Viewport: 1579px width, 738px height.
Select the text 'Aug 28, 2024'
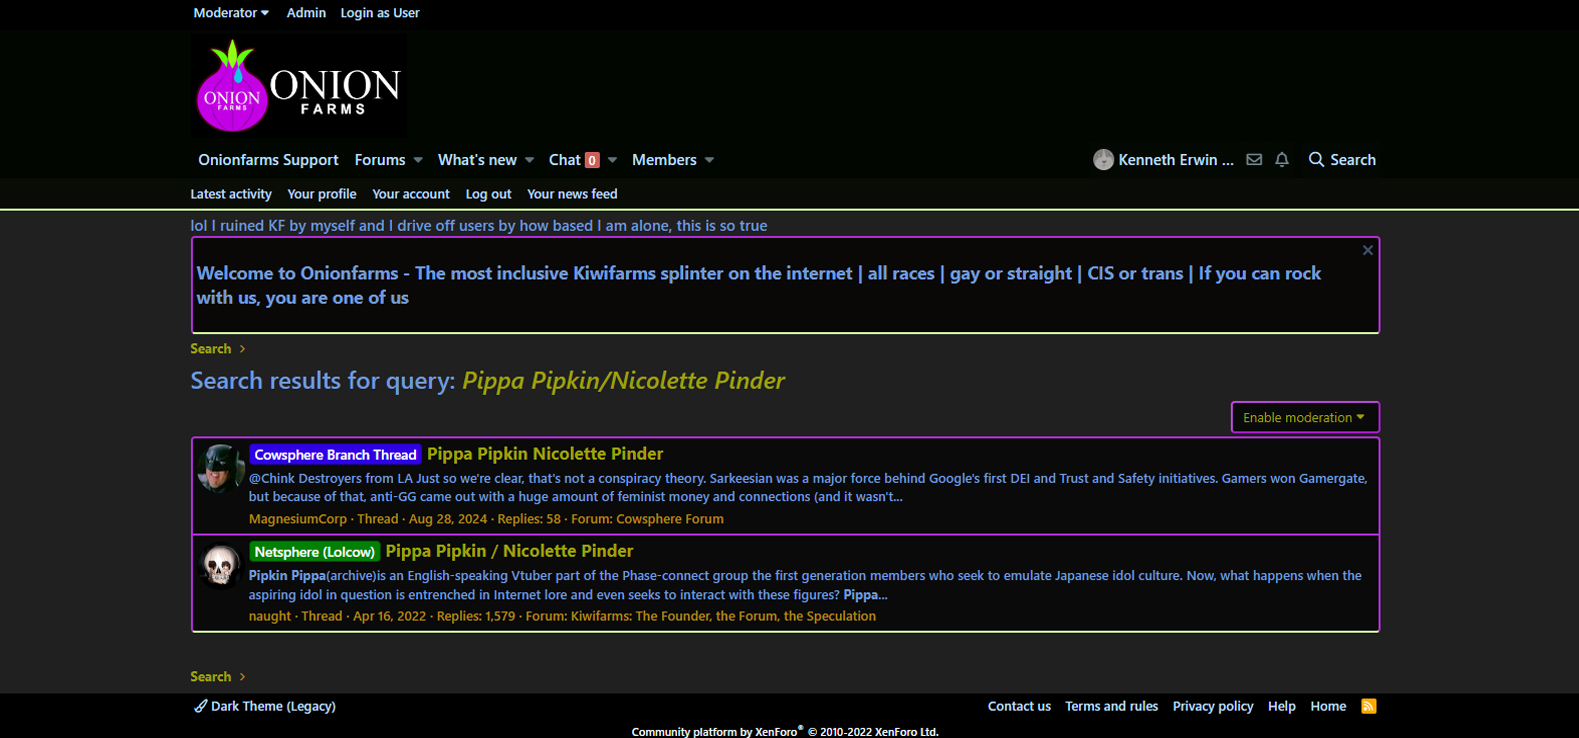click(448, 519)
